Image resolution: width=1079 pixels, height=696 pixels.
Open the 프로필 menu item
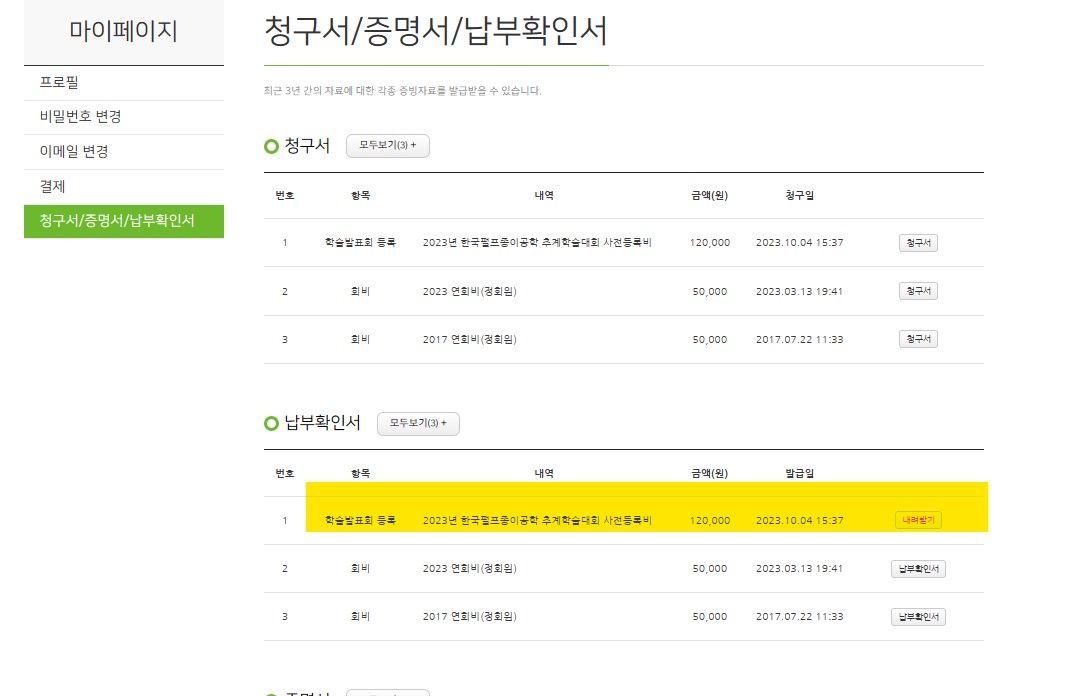click(x=59, y=82)
